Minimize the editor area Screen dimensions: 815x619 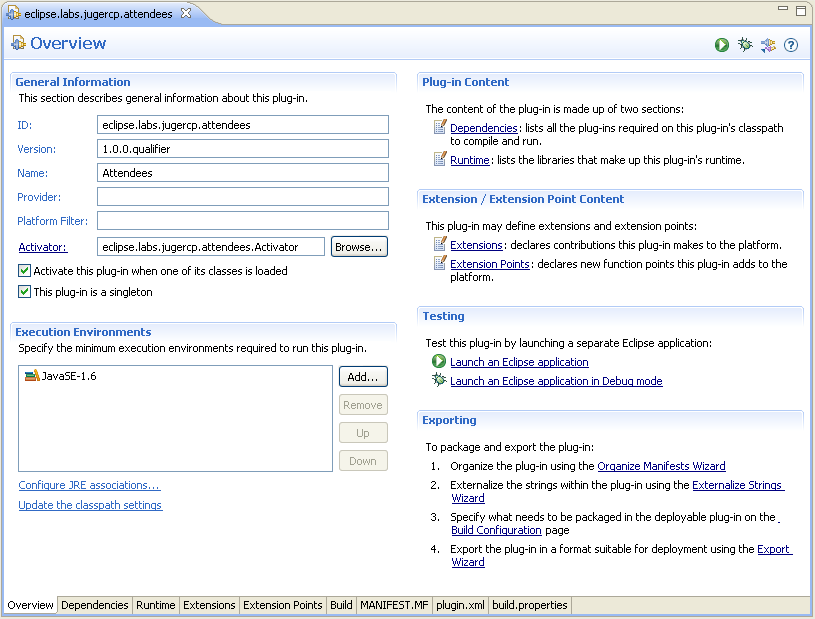783,9
